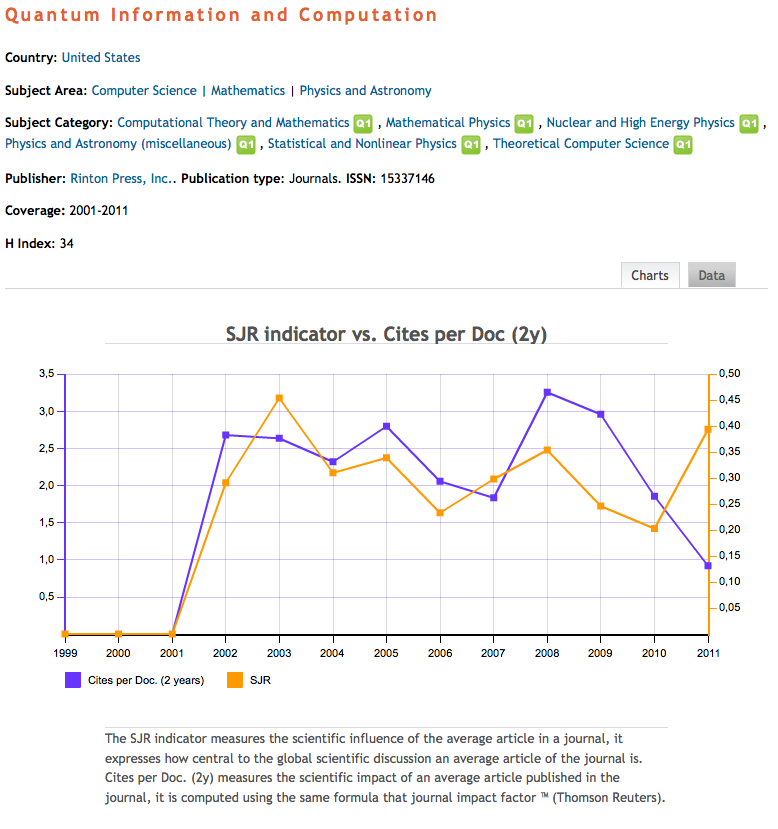Toggle the Cites per Doc. legend series

point(144,680)
